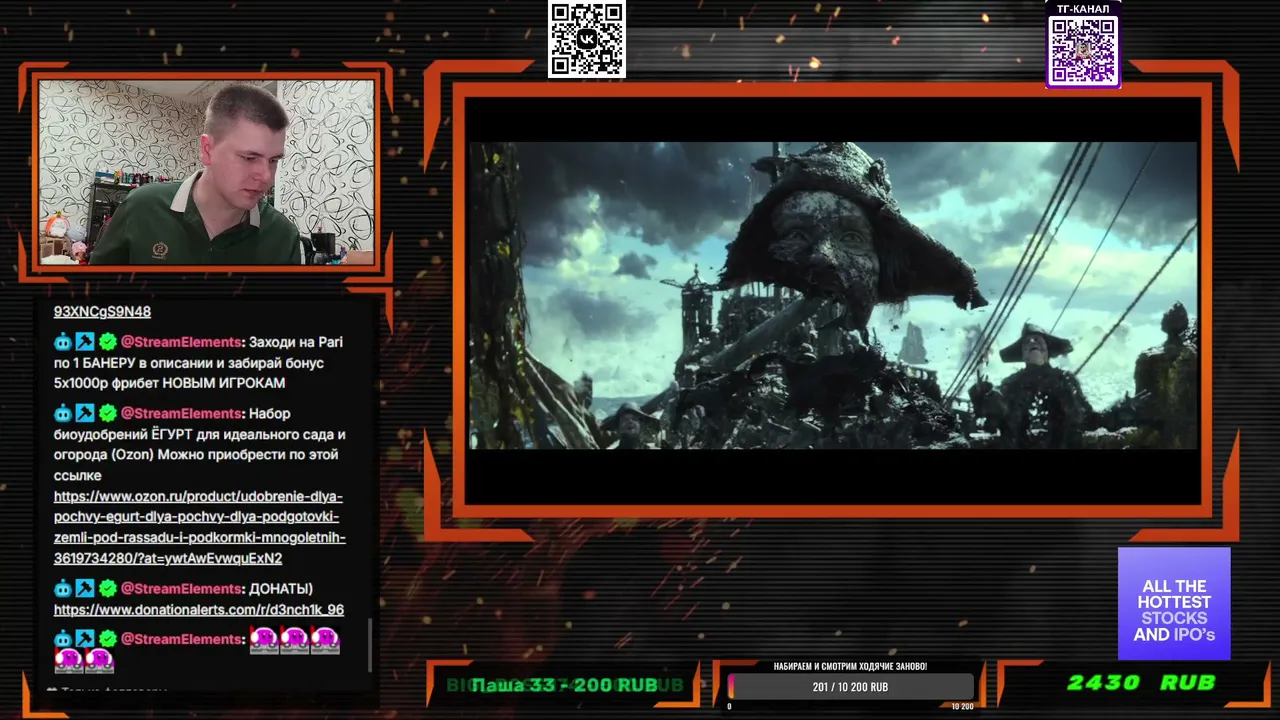Click the message text 'Заходи на Pari'
The height and width of the screenshot is (720, 1280).
click(296, 342)
